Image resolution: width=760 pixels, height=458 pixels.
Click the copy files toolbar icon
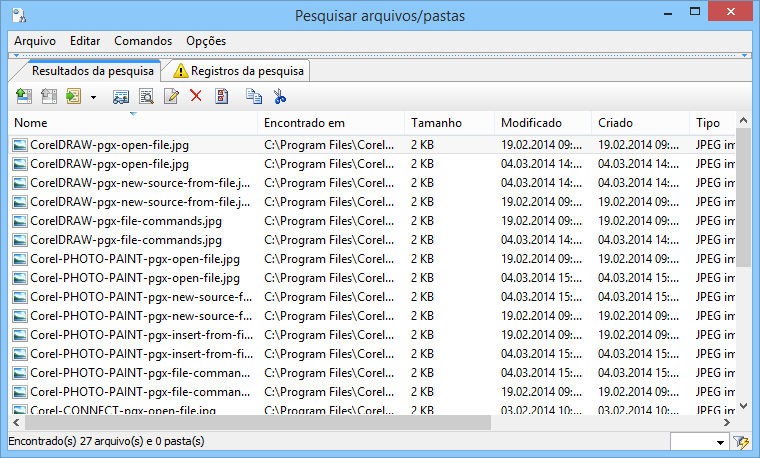pos(253,96)
